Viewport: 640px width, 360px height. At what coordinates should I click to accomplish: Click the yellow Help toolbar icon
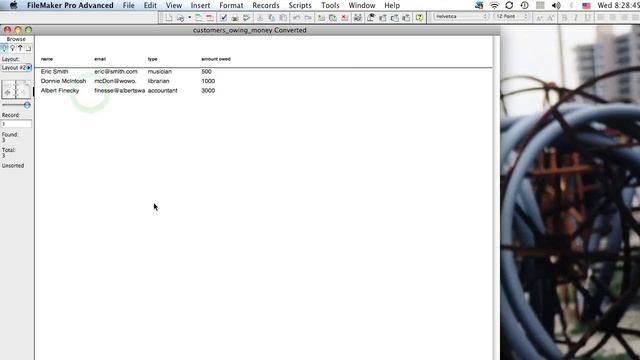point(419,18)
